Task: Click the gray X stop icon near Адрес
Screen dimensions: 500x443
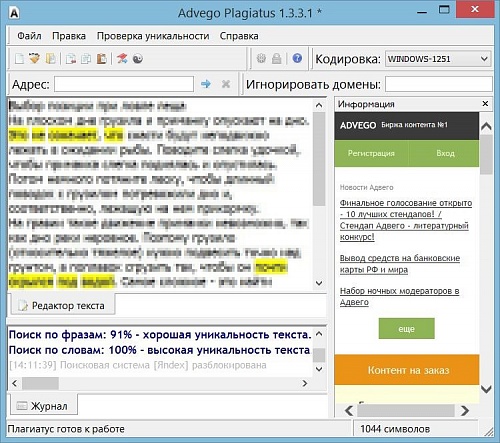Action: point(226,84)
